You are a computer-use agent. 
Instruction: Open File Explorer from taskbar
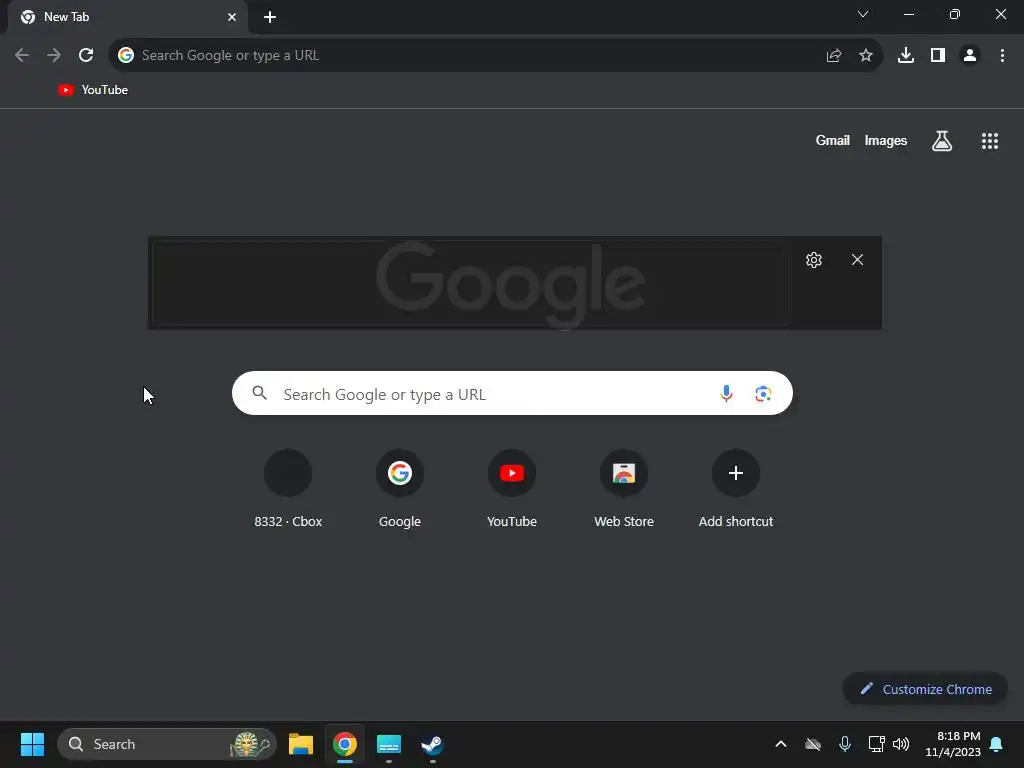click(301, 744)
